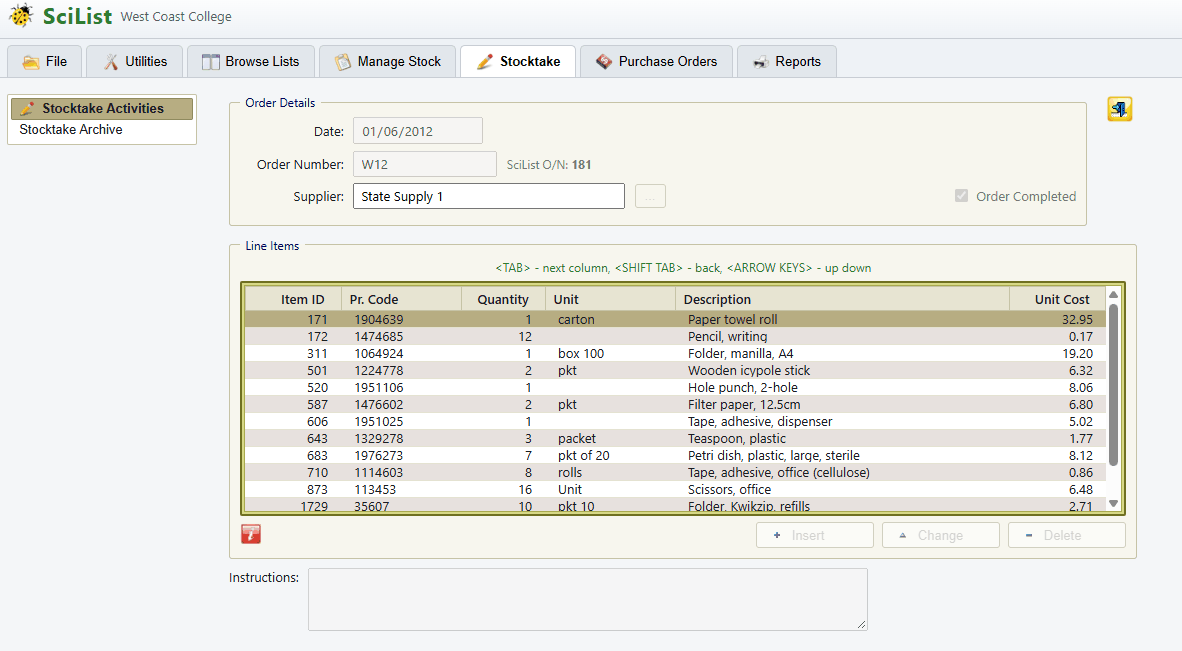The width and height of the screenshot is (1182, 651).
Task: Click the line items scroll down arrow
Action: click(1113, 503)
